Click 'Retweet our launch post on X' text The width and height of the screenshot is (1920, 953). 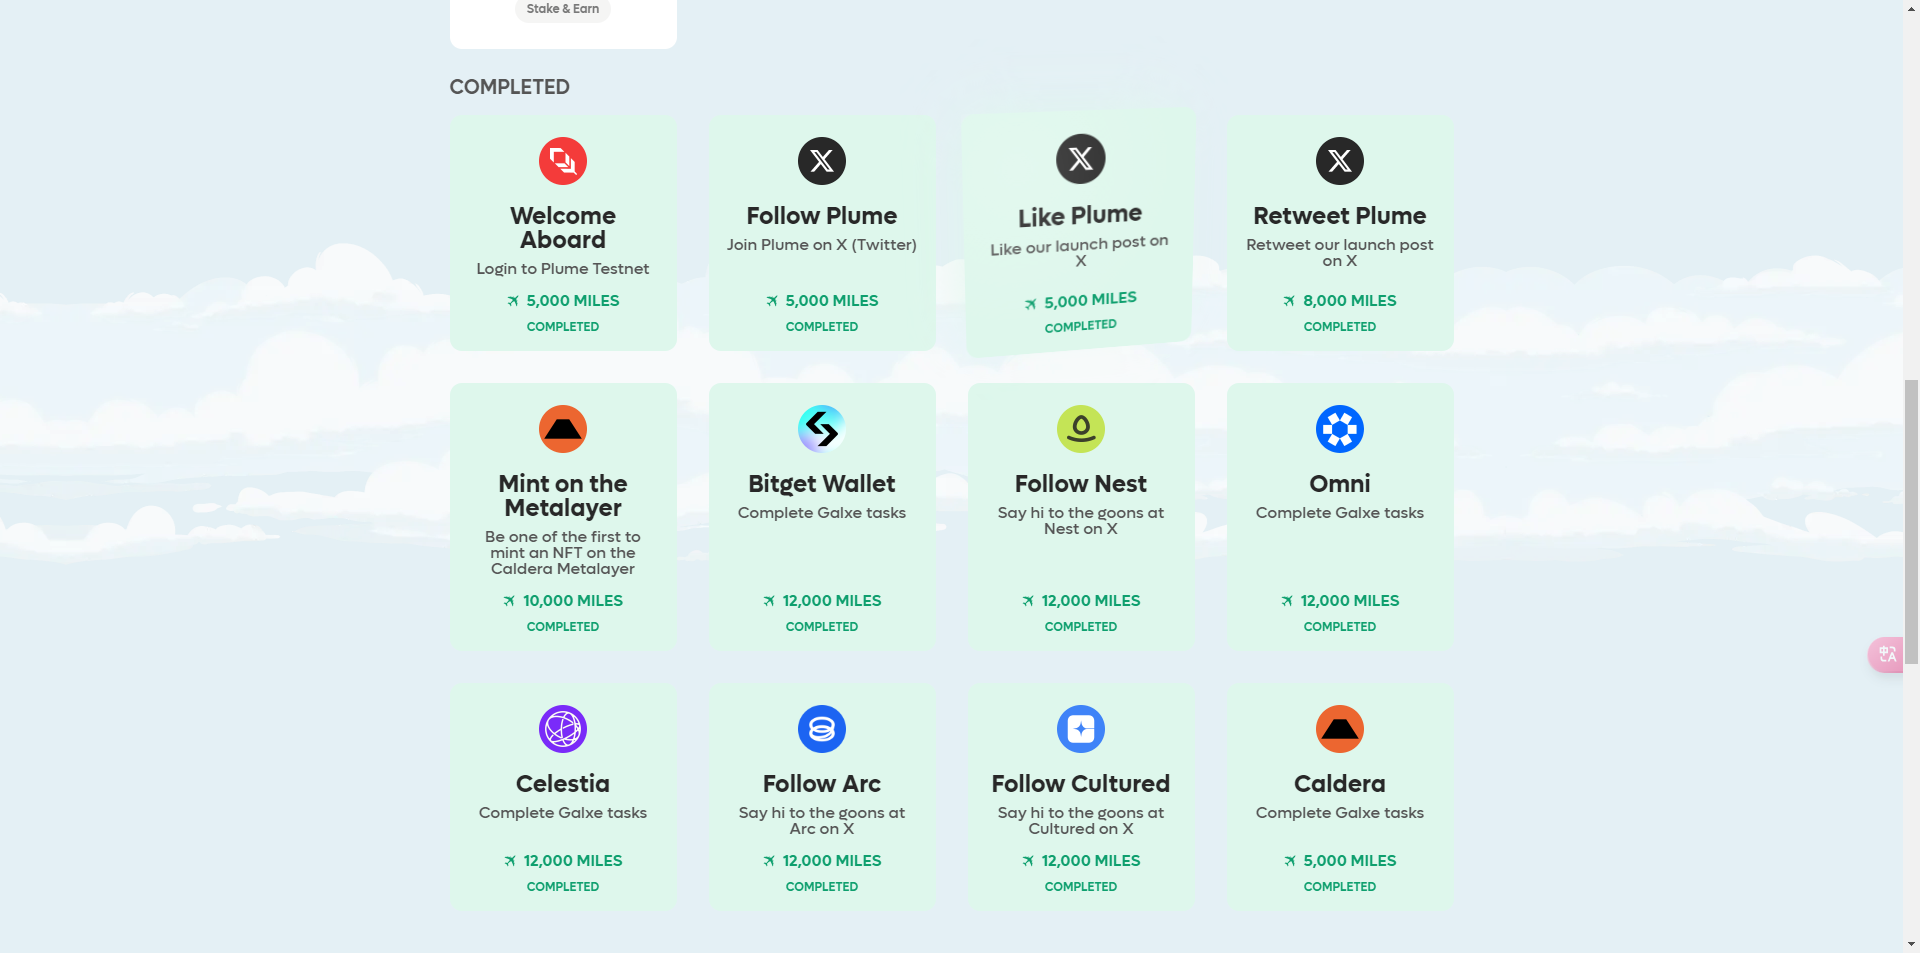click(1340, 253)
